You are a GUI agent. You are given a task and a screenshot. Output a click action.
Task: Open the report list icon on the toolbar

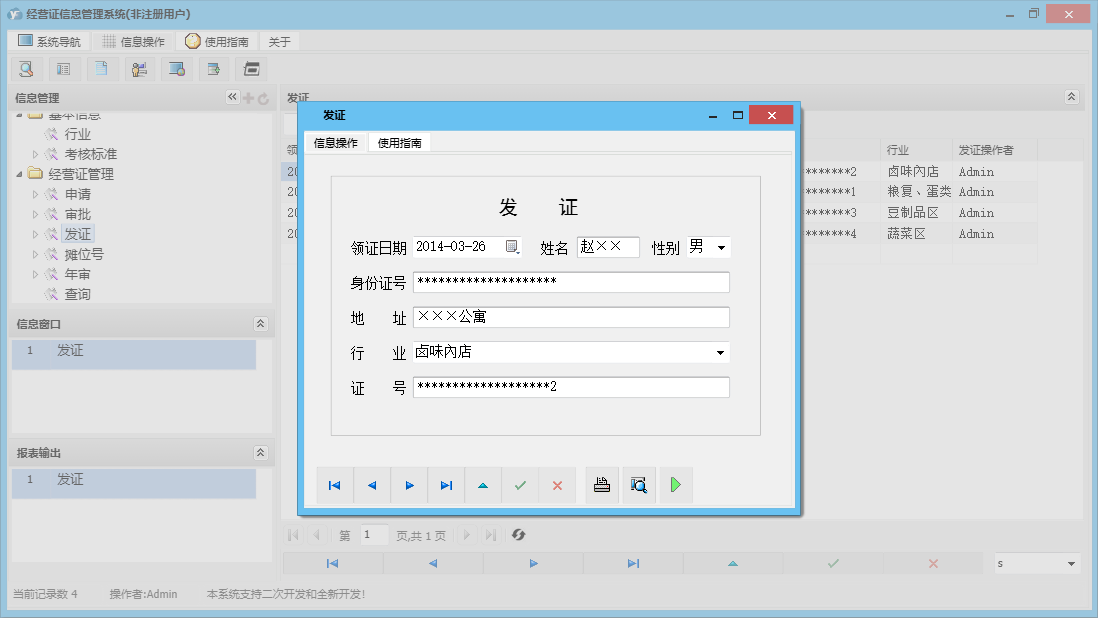63,69
